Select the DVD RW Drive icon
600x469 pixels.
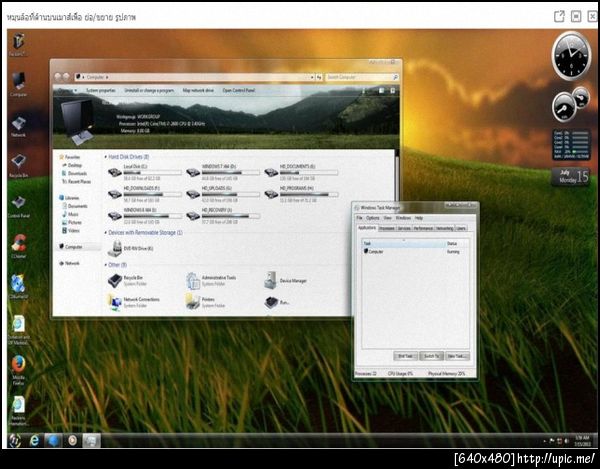click(115, 249)
